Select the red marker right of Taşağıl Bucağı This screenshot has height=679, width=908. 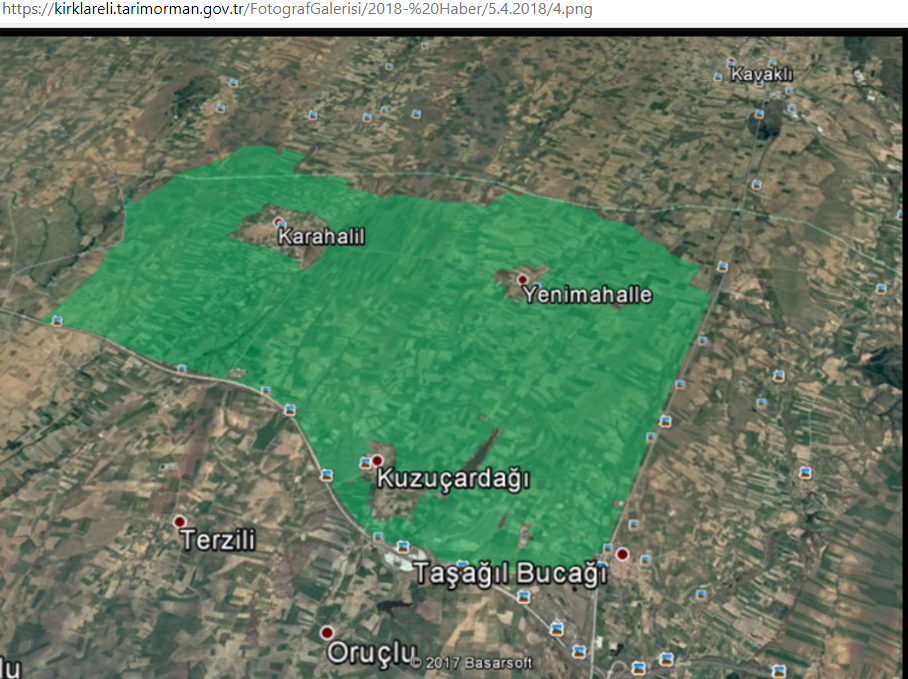tap(622, 554)
